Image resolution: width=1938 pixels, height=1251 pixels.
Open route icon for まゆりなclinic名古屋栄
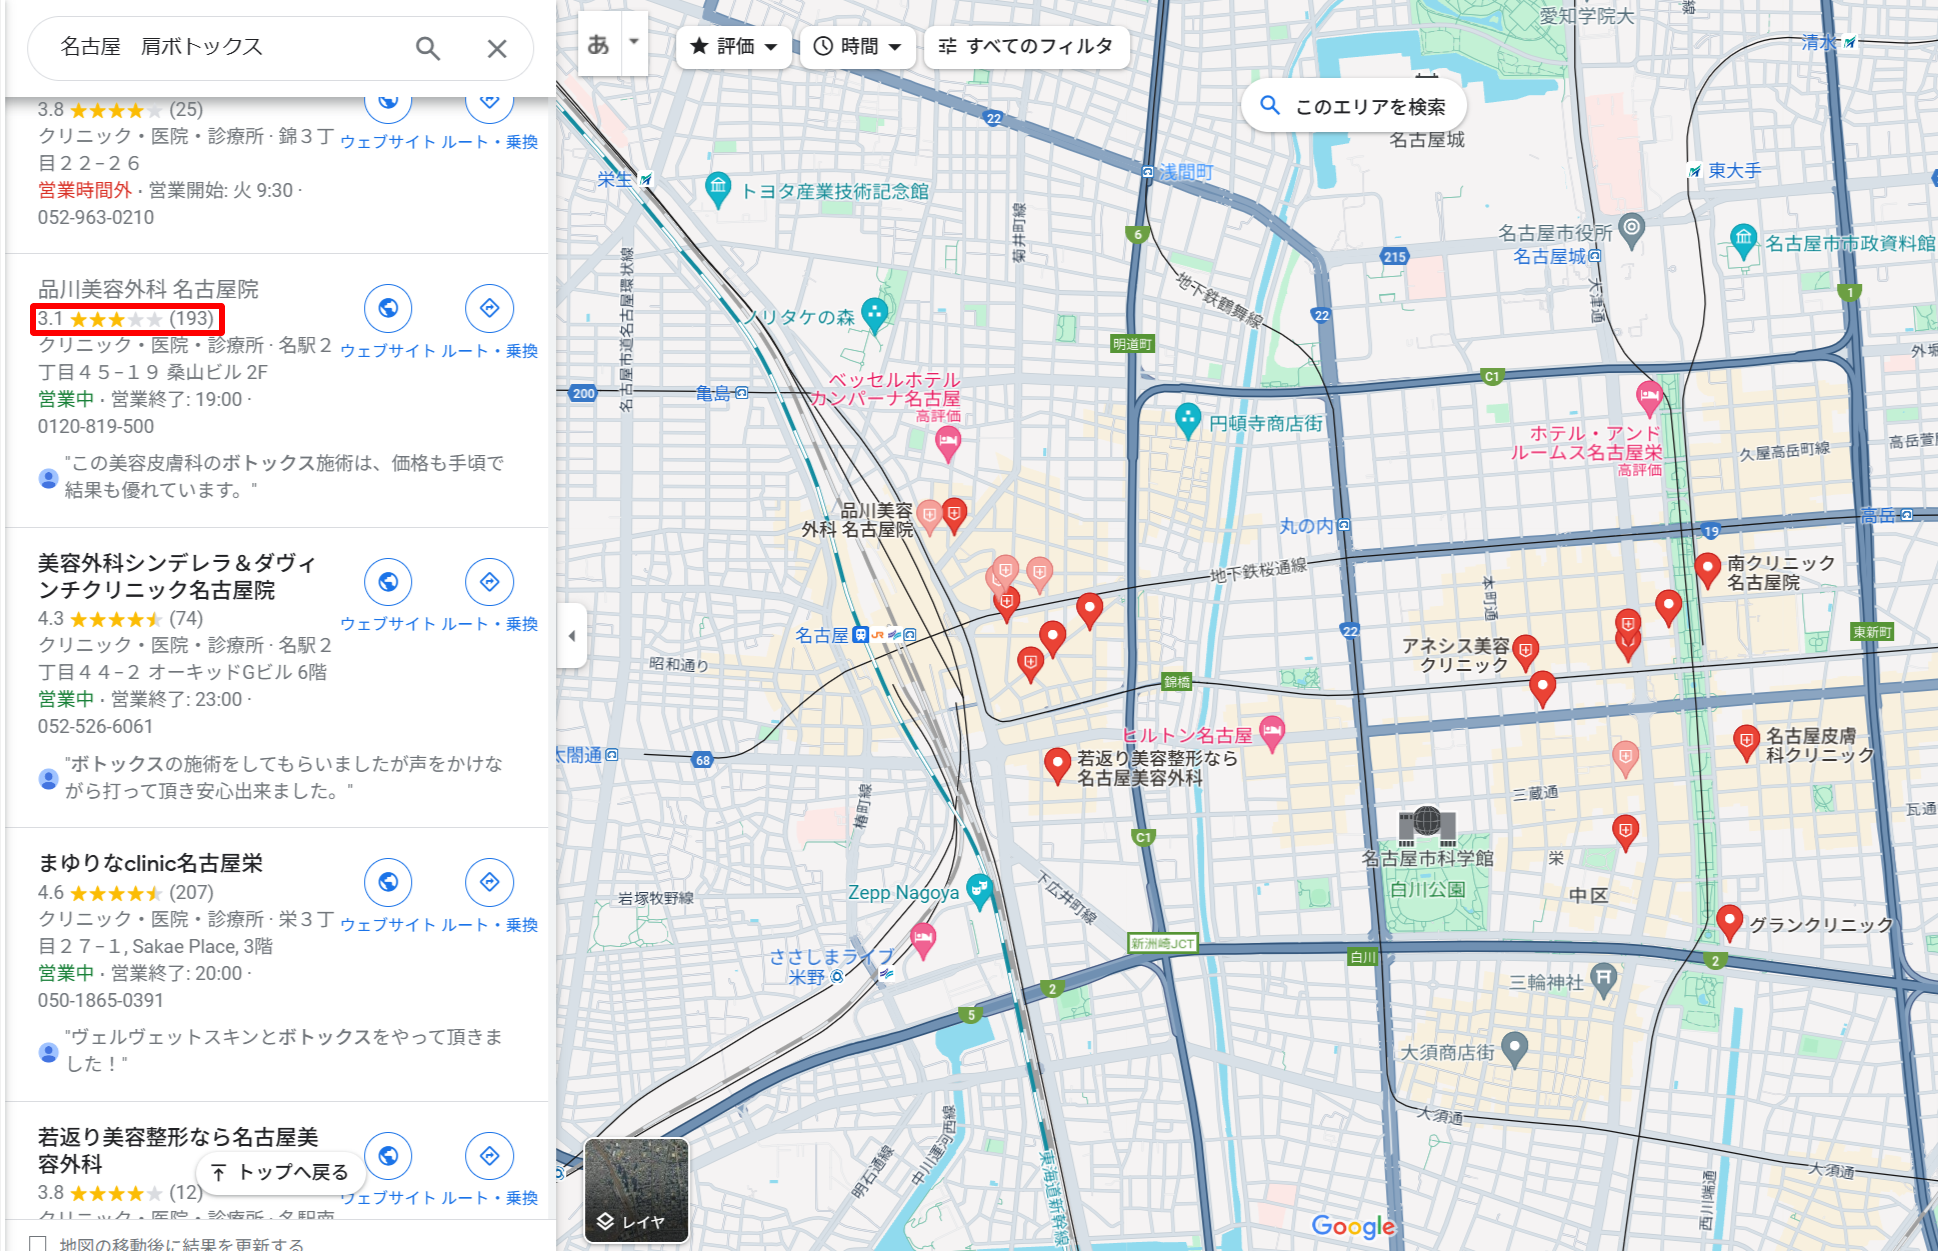click(489, 882)
